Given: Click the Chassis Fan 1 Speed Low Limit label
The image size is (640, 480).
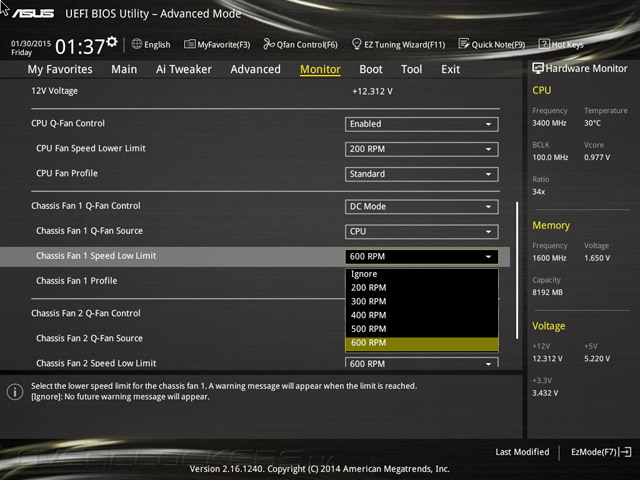Looking at the screenshot, I should [96, 256].
